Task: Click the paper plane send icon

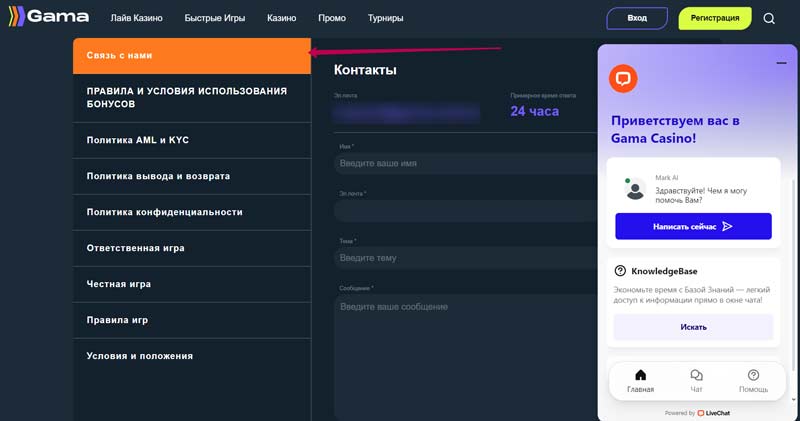Action: 728,227
